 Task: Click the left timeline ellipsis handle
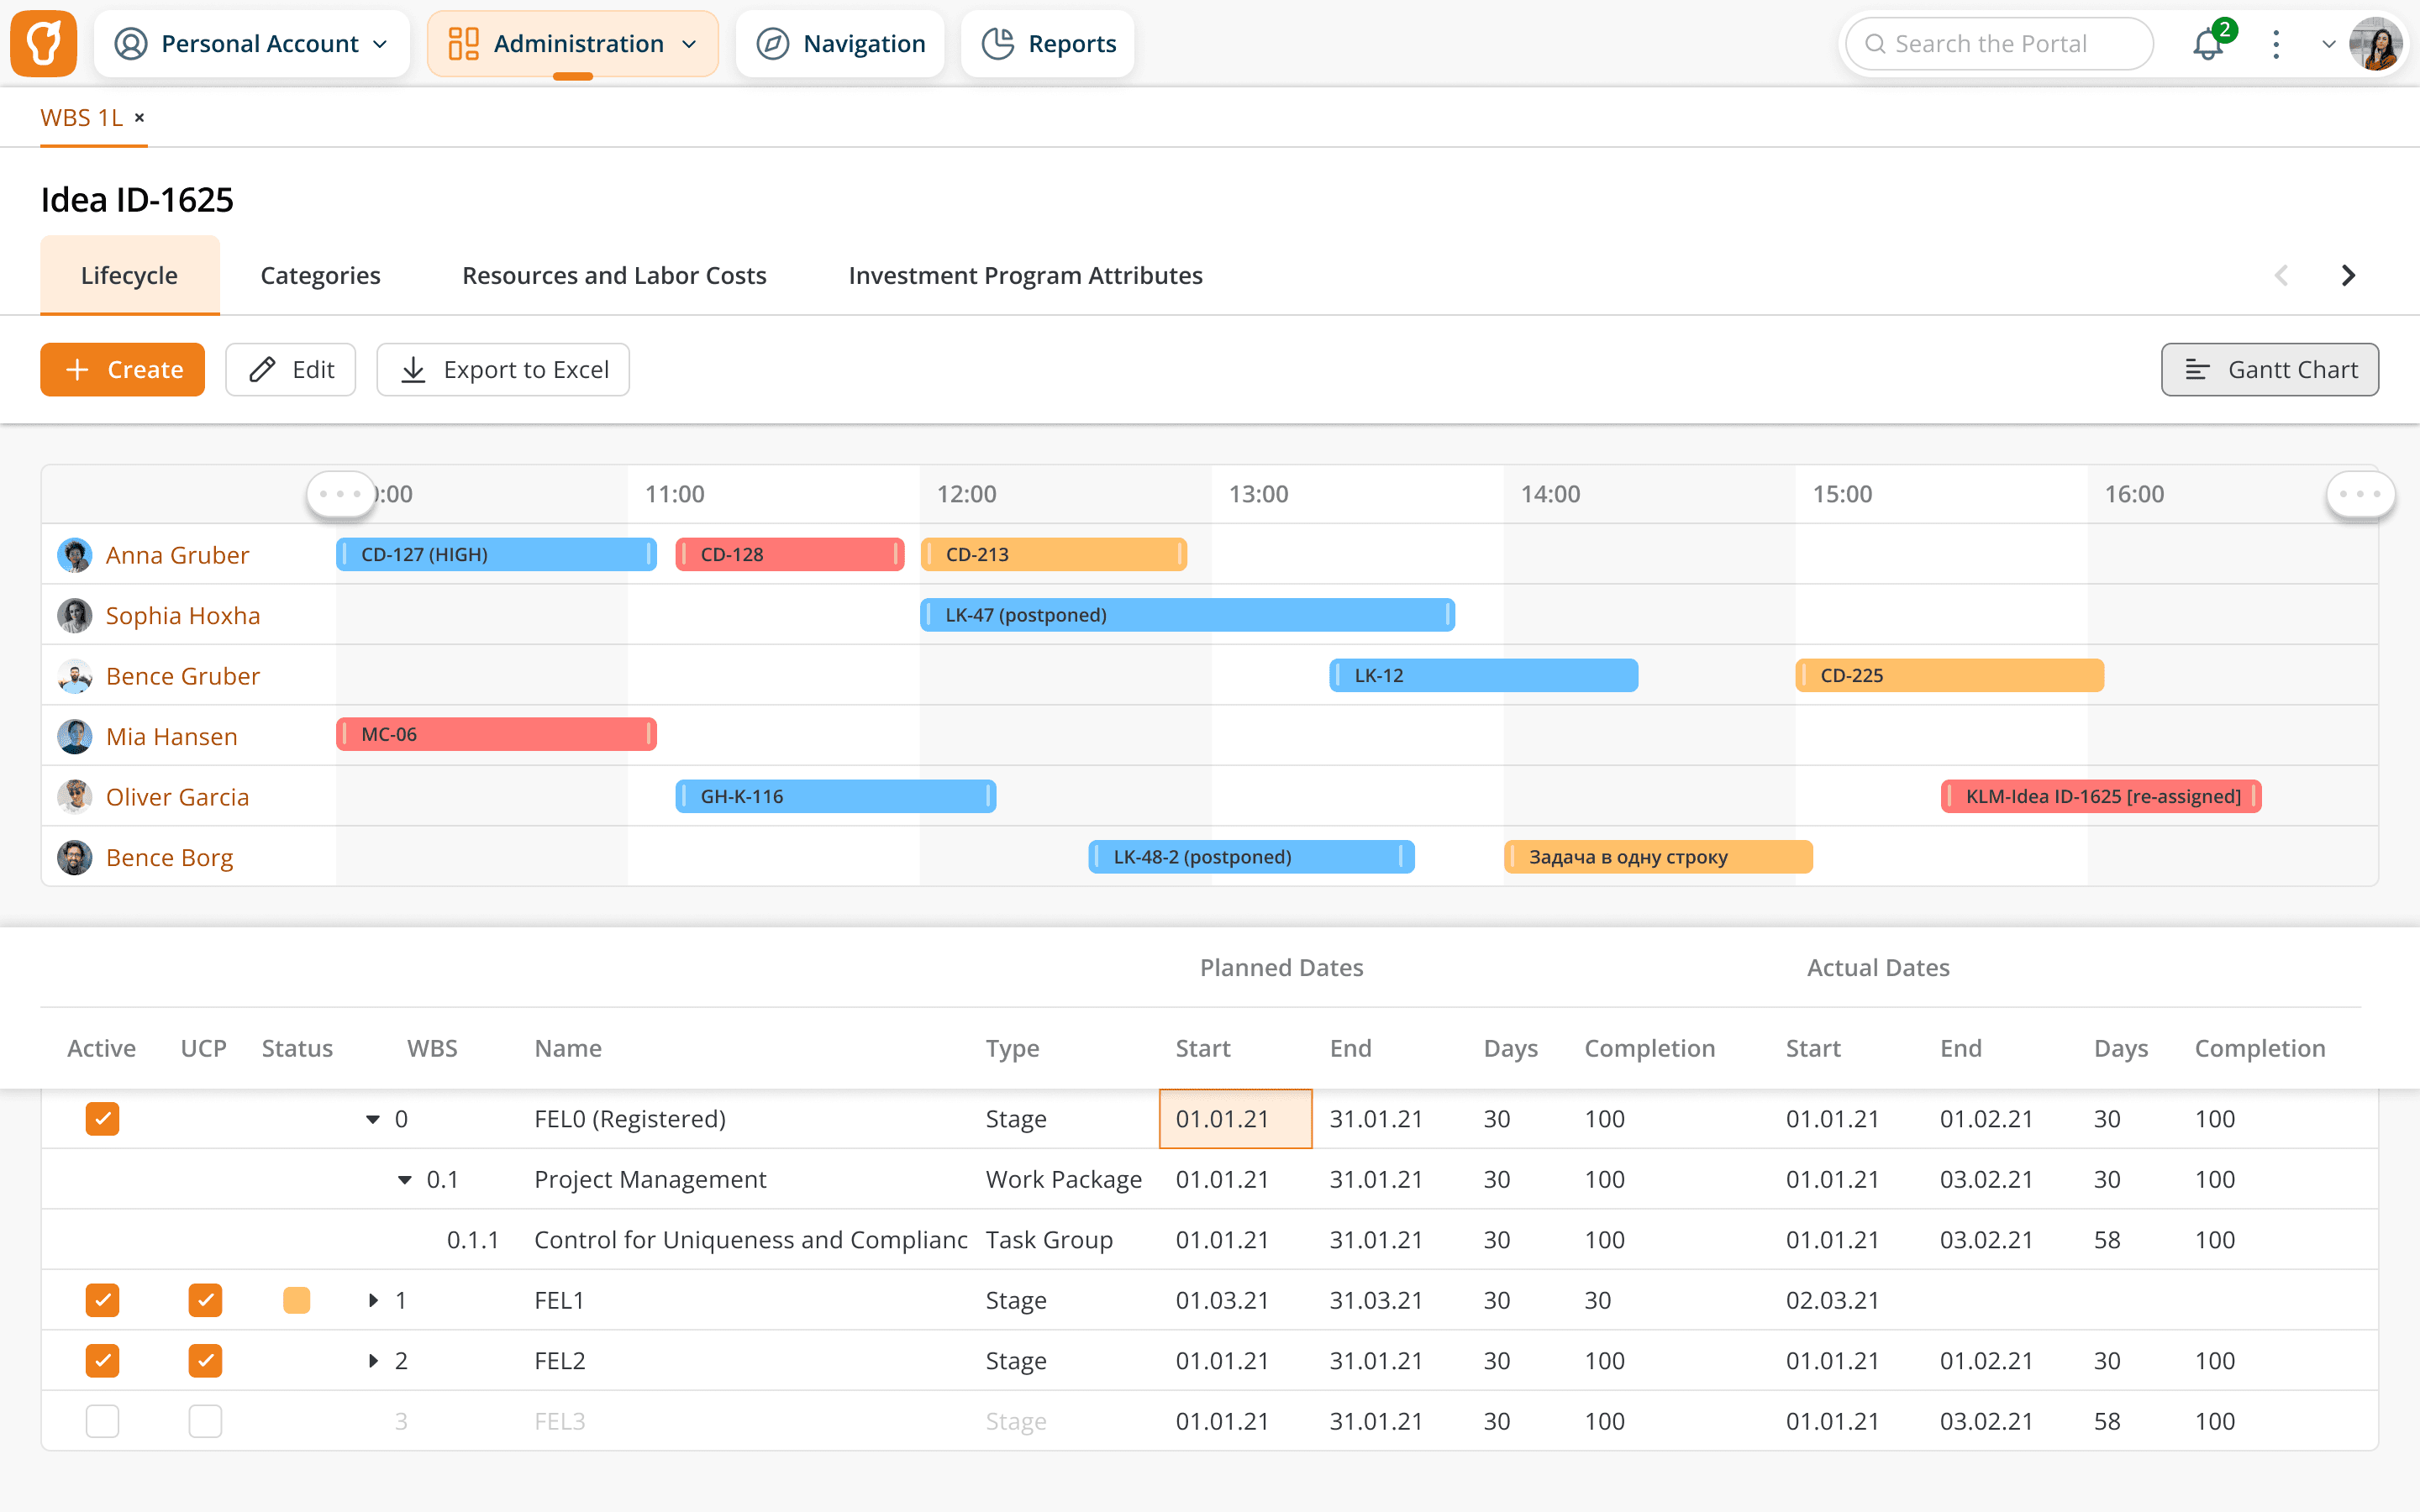tap(340, 494)
